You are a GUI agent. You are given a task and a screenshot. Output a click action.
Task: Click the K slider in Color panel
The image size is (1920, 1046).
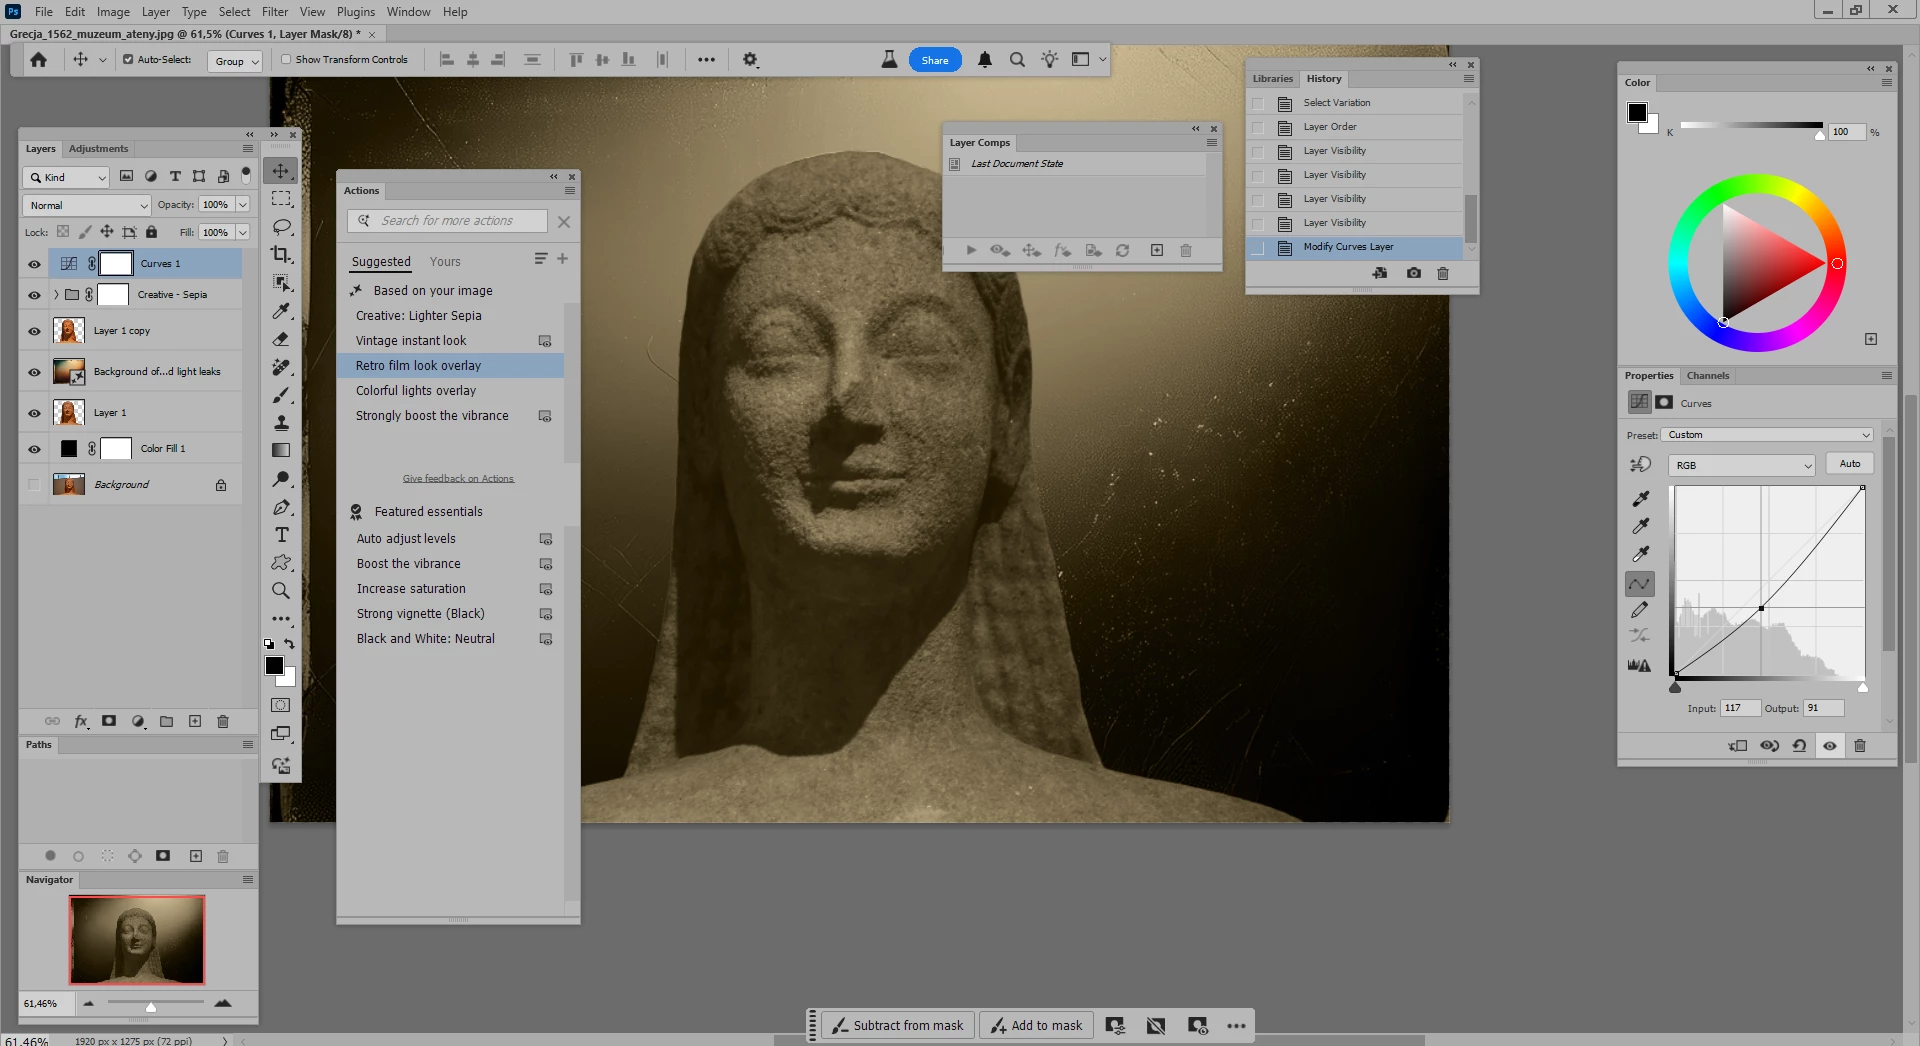click(x=1751, y=126)
